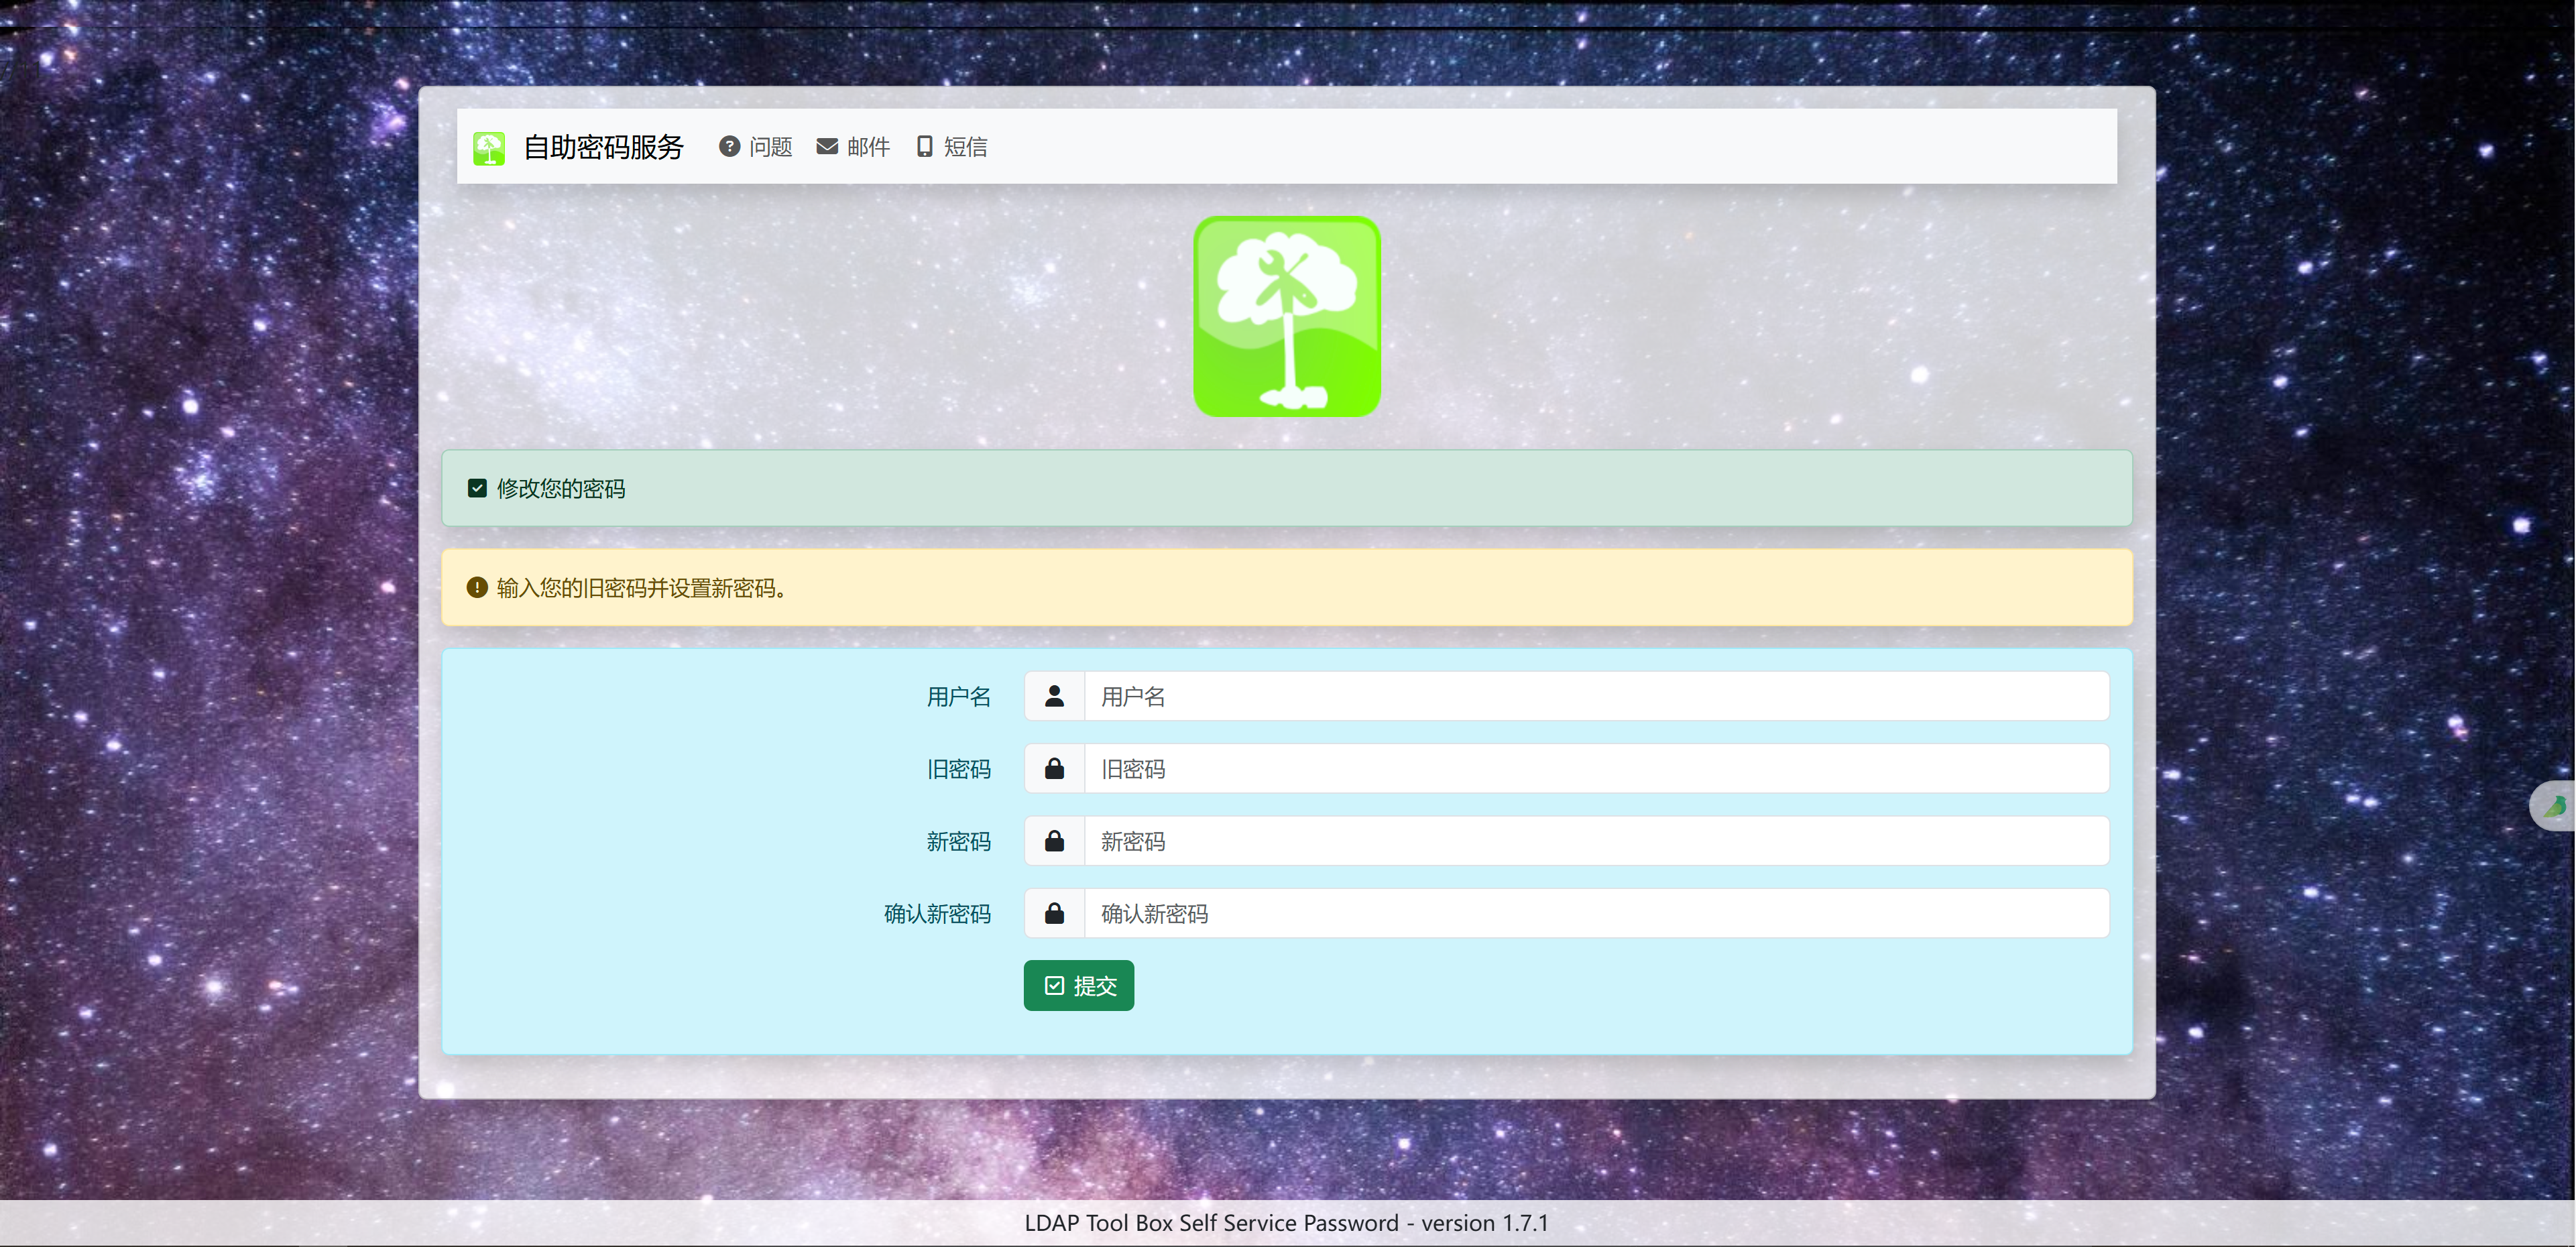Open the 邮件 menu item

[x=867, y=147]
